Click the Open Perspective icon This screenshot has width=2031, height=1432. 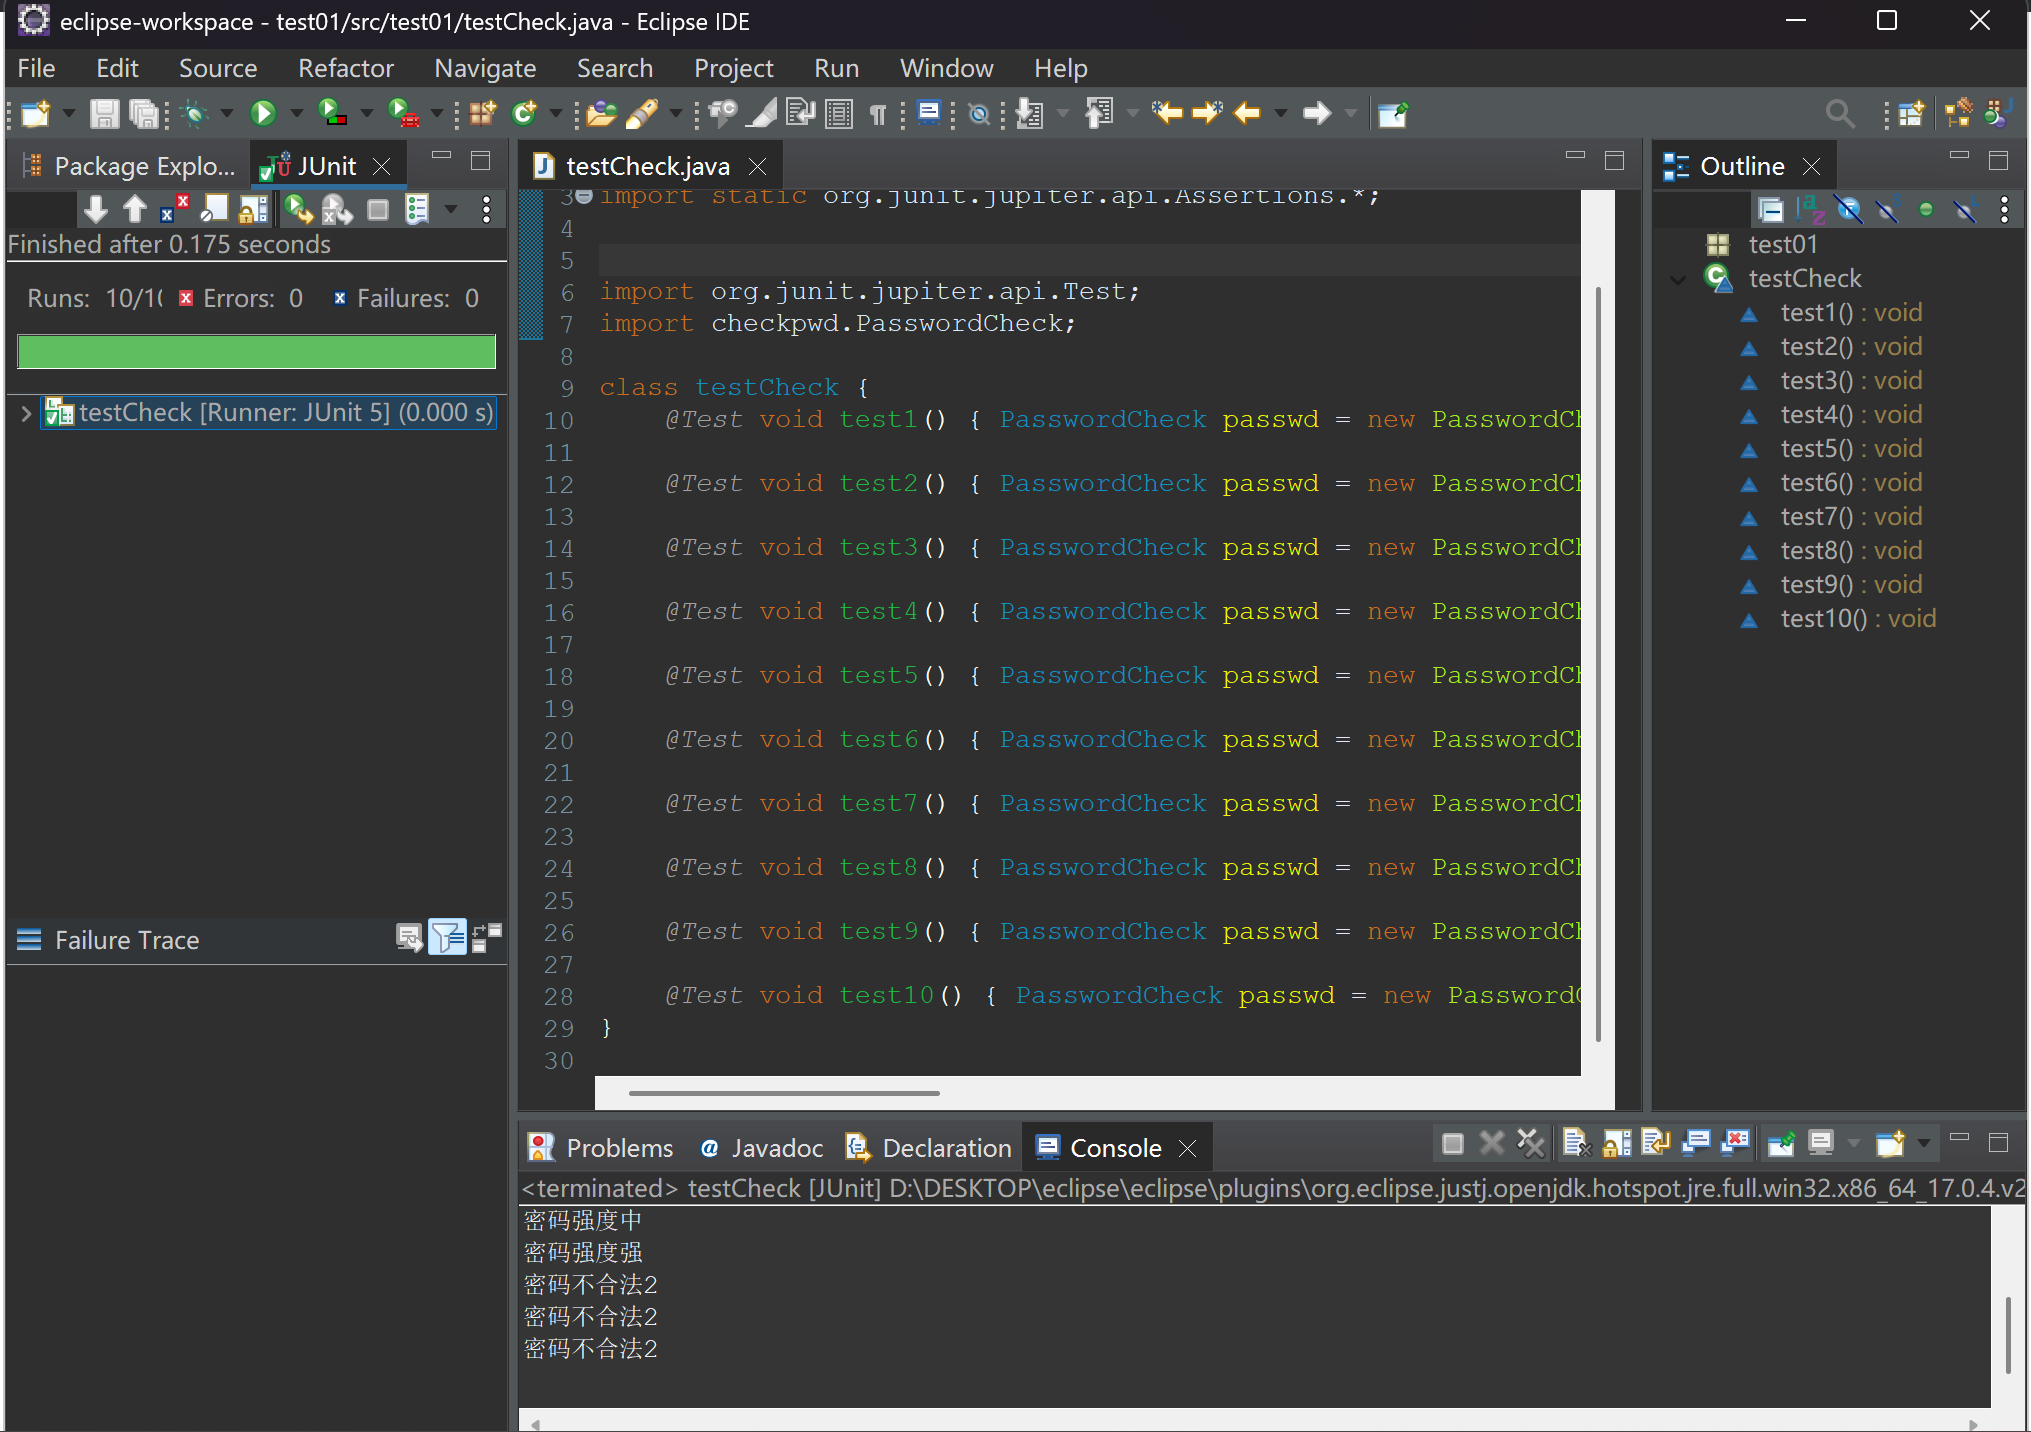click(1911, 114)
